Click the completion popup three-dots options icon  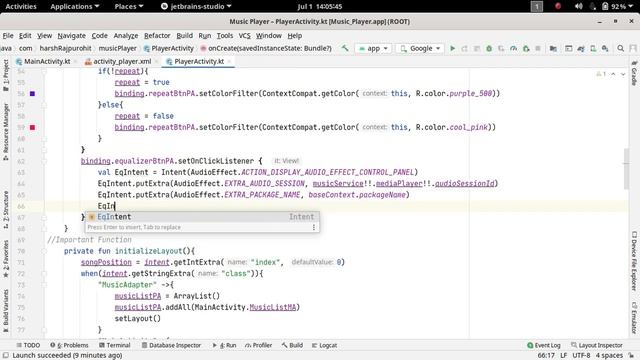(313, 227)
